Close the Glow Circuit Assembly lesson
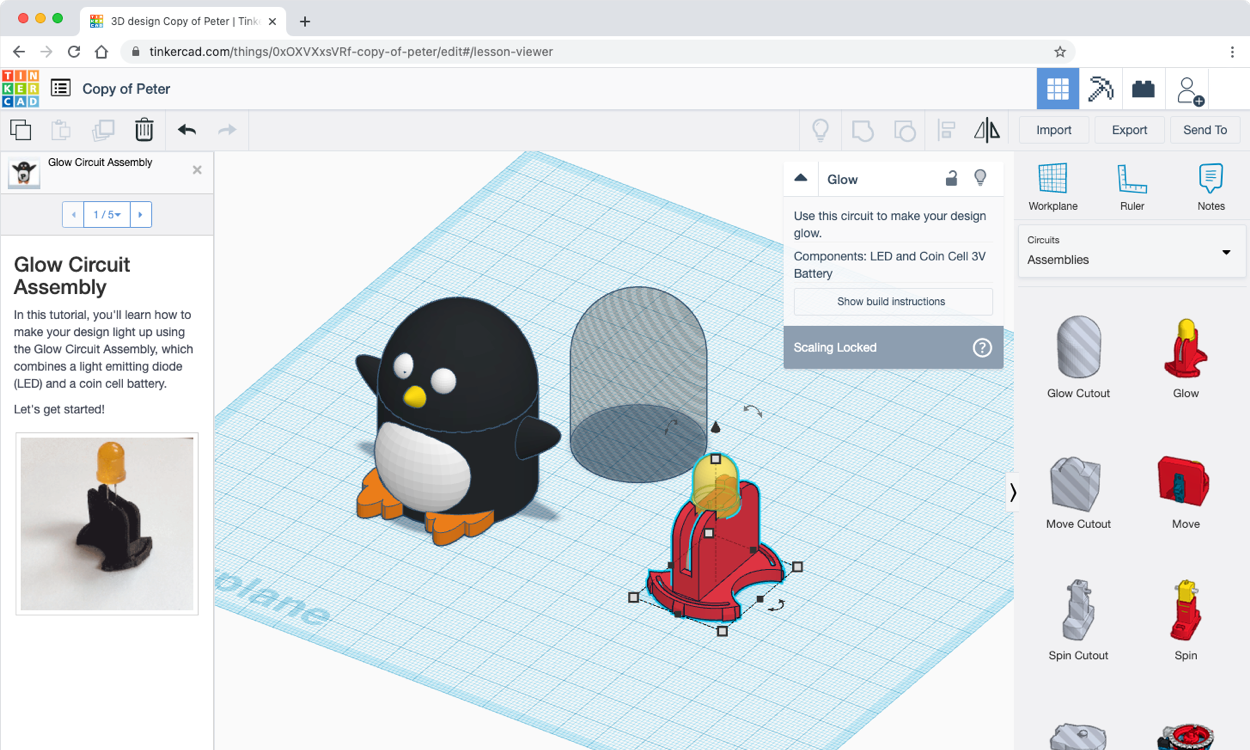 [197, 170]
